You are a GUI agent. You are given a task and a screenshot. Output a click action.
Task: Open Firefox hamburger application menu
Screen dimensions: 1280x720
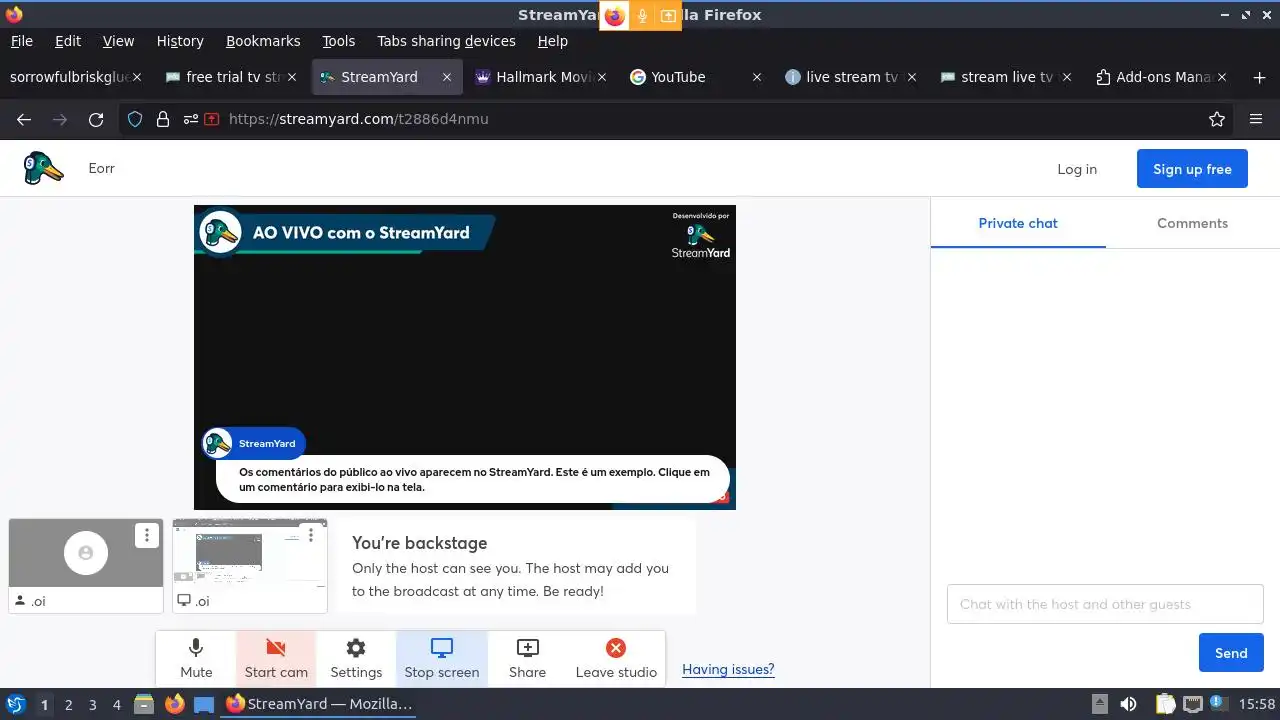pos(1256,119)
